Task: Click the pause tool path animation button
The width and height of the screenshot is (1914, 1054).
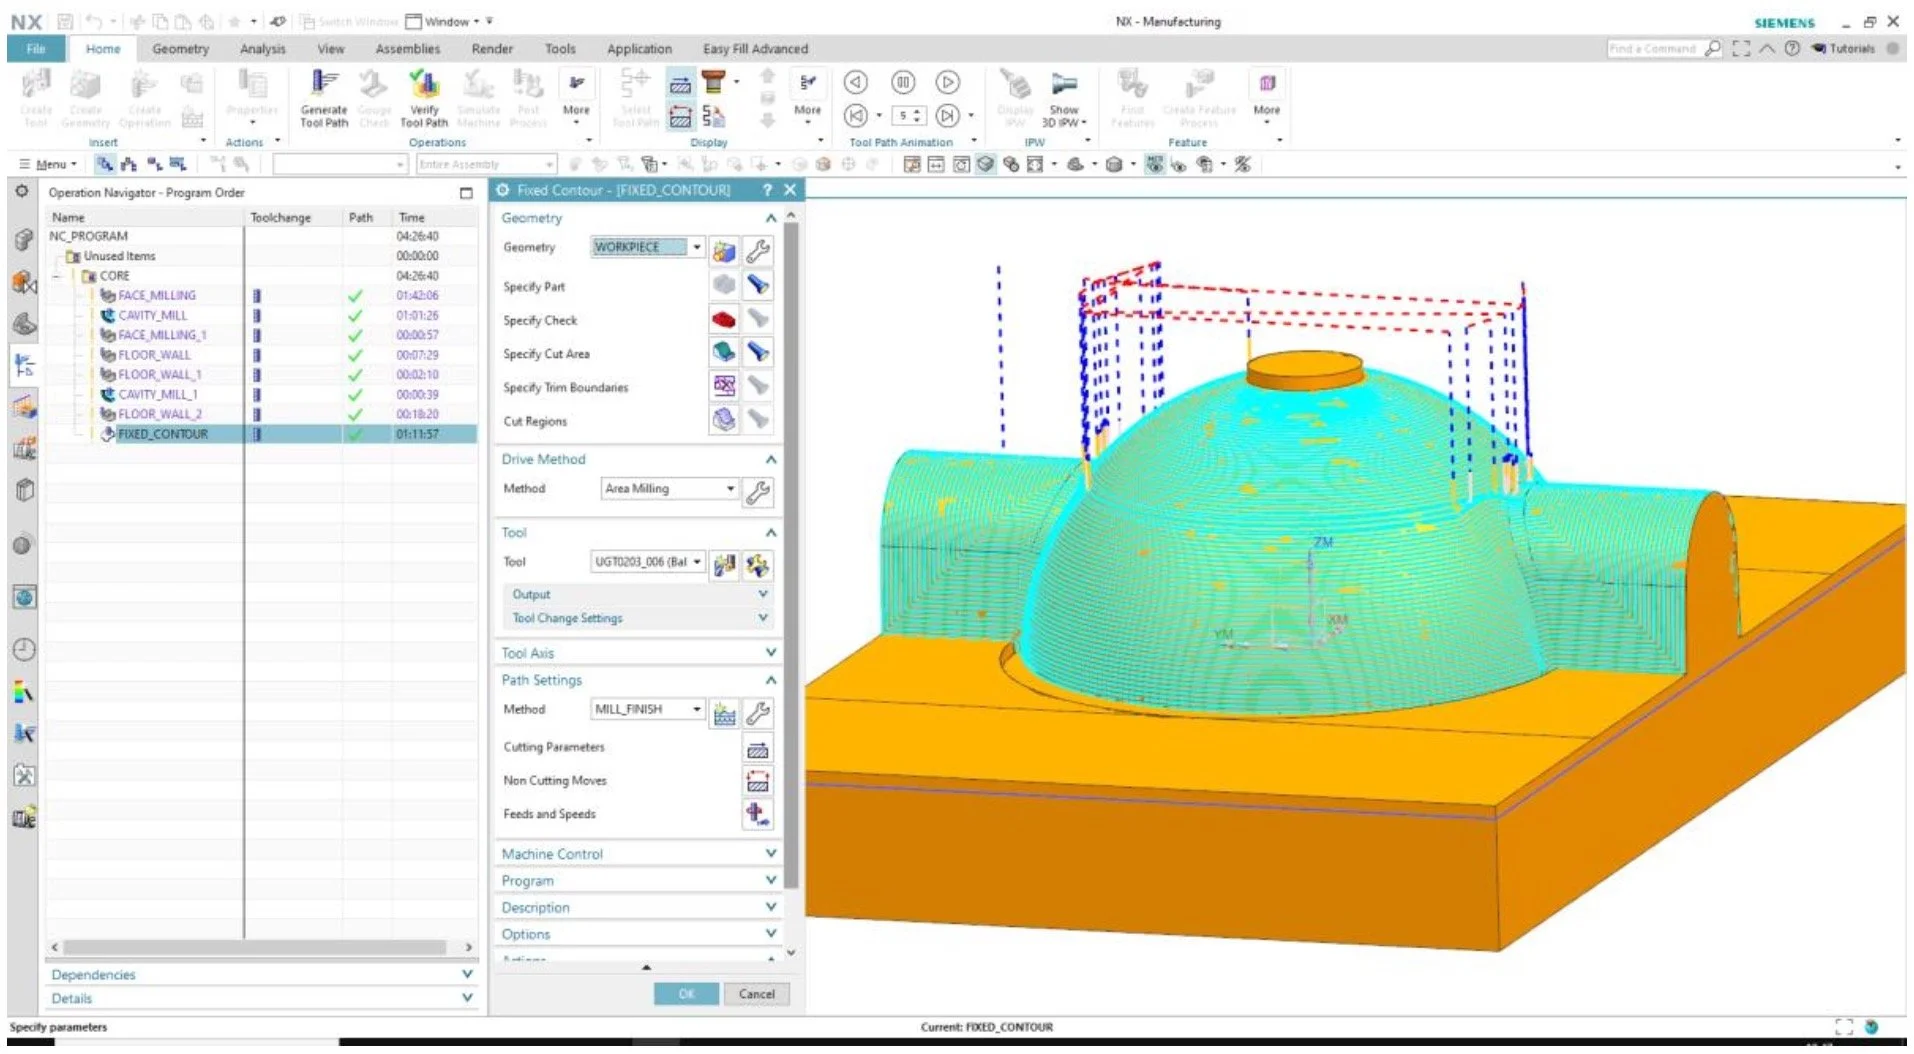Action: [903, 83]
